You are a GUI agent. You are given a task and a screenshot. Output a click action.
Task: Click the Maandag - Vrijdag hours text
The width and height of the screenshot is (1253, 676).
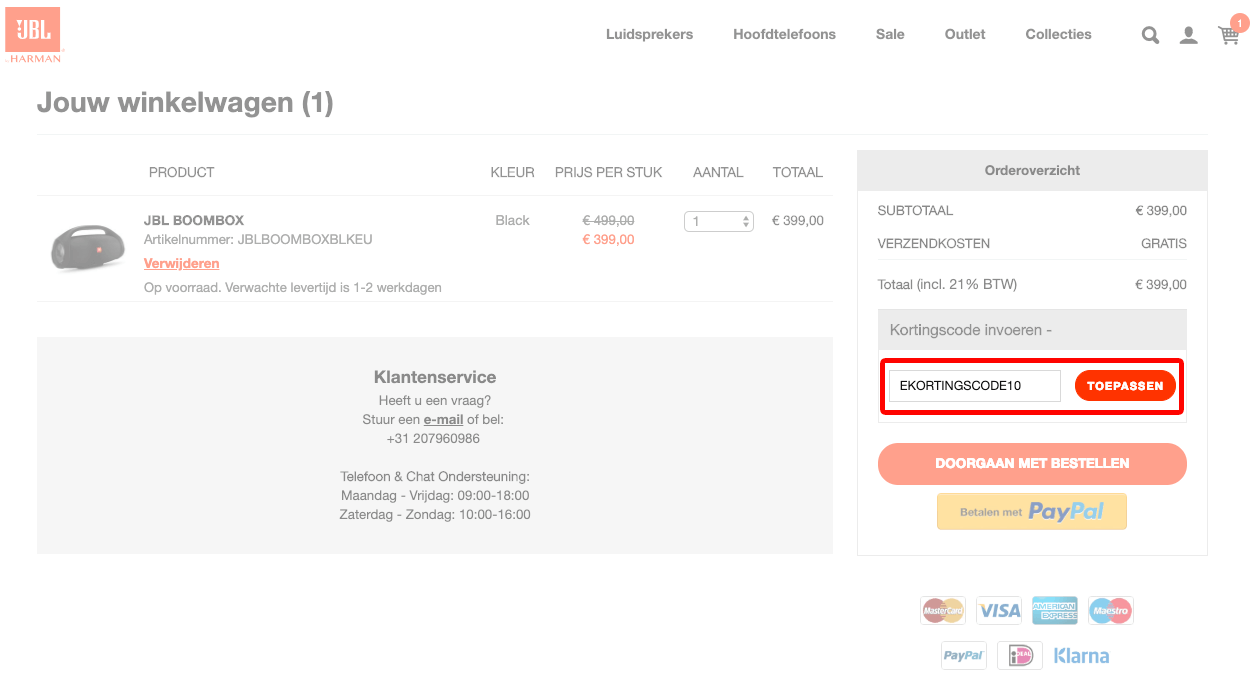(x=435, y=496)
